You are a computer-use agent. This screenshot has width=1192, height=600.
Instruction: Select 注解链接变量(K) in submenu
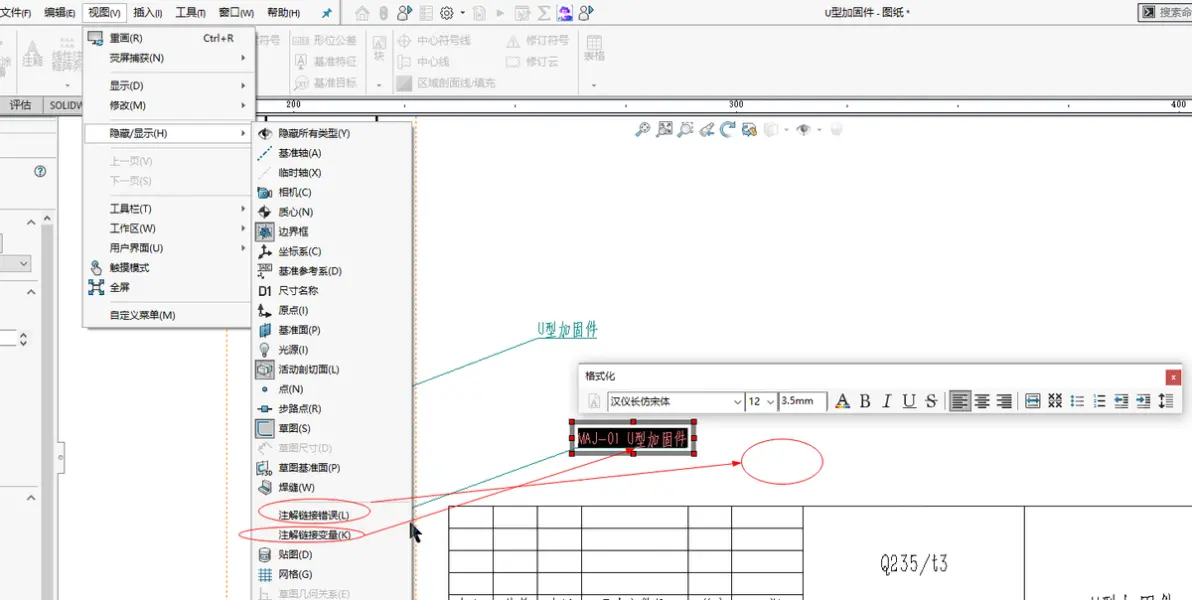[332, 535]
